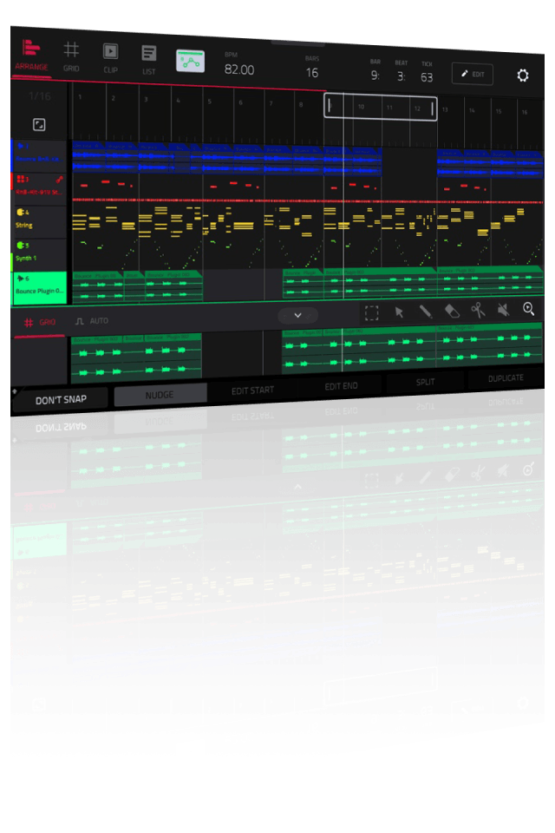Select the arrow pointer tool

click(x=399, y=312)
